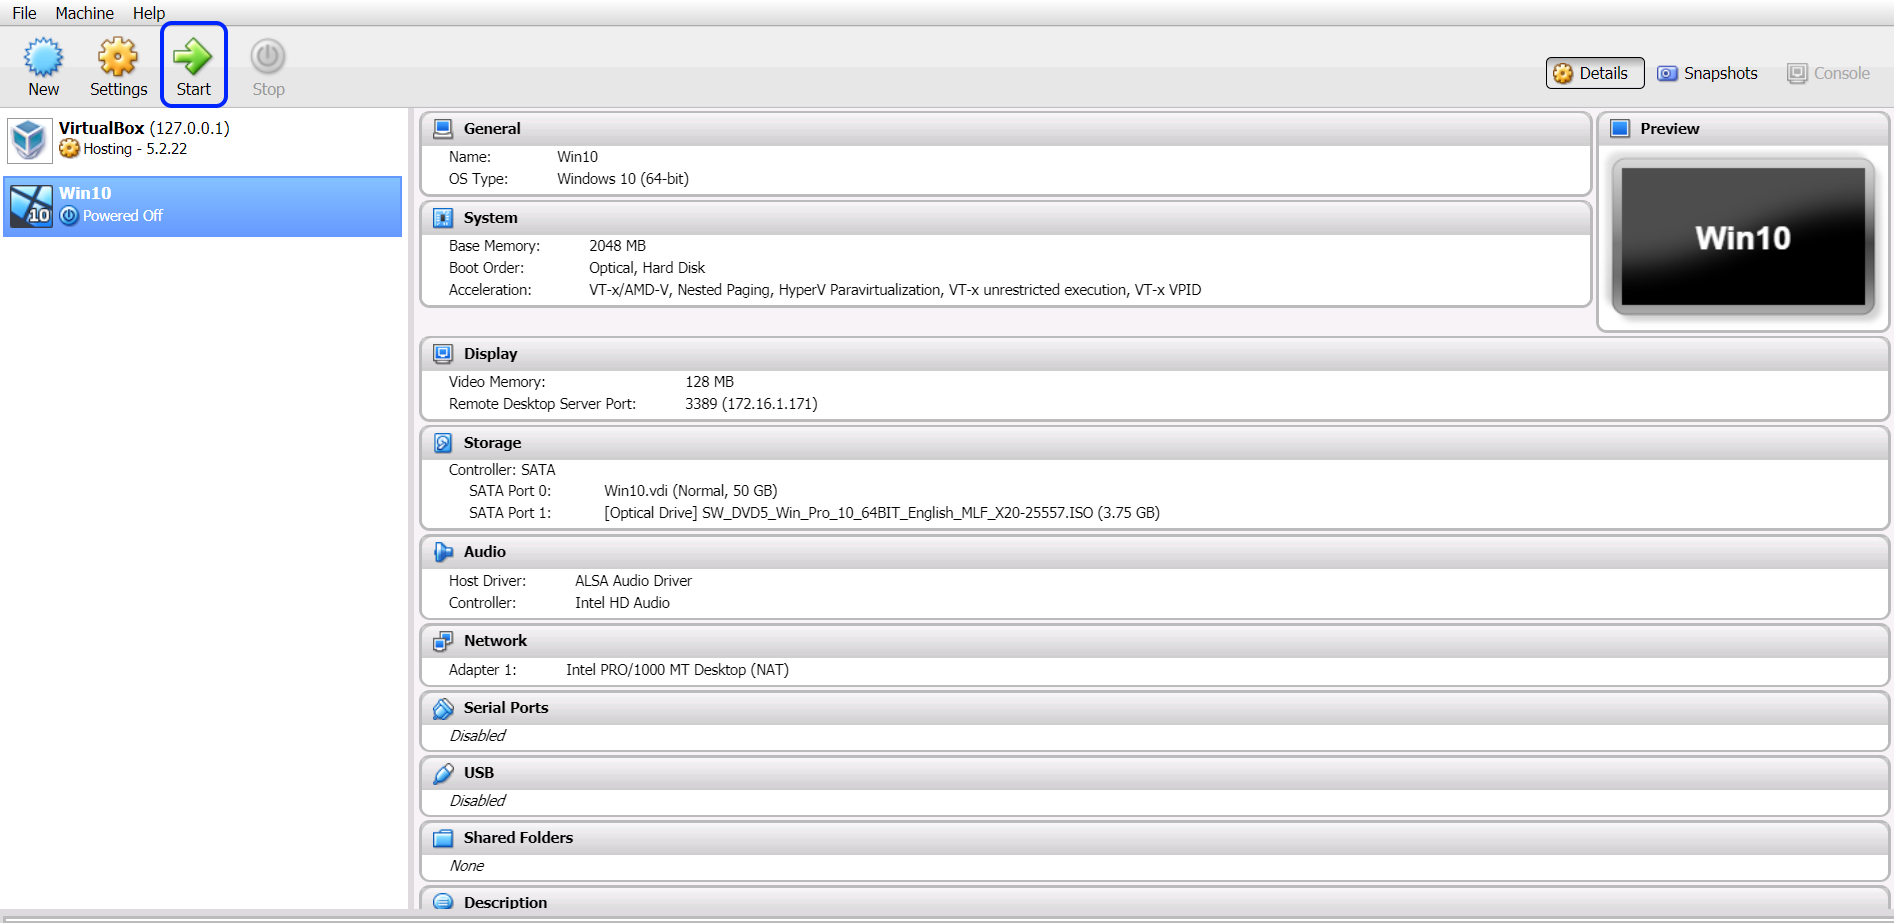Screen dimensions: 1894x923
Task: Click the Shared Folders folder icon
Action: pyautogui.click(x=443, y=838)
